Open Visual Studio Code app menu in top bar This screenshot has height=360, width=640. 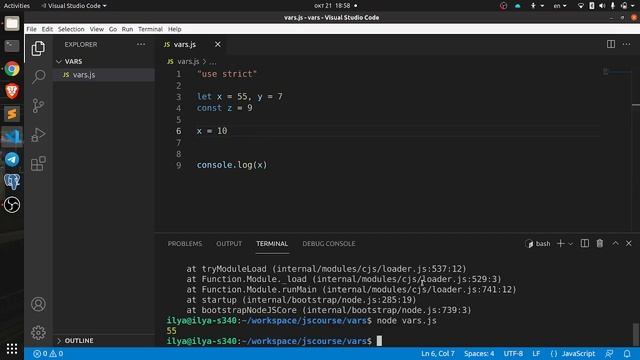tap(74, 6)
